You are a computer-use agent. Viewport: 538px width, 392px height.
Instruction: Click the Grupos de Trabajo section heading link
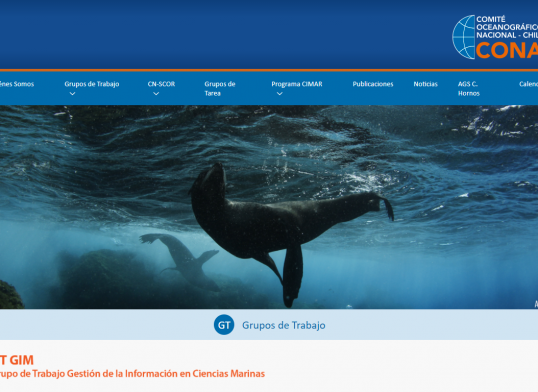pos(284,325)
